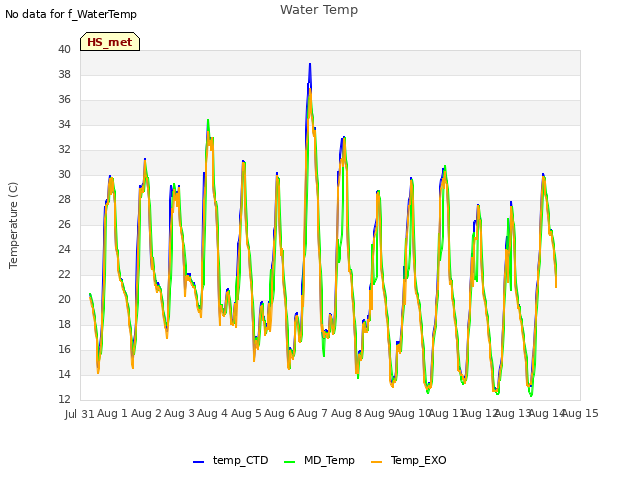This screenshot has width=640, height=480.
Task: Click the Temp_EXO legend label
Action: click(418, 460)
